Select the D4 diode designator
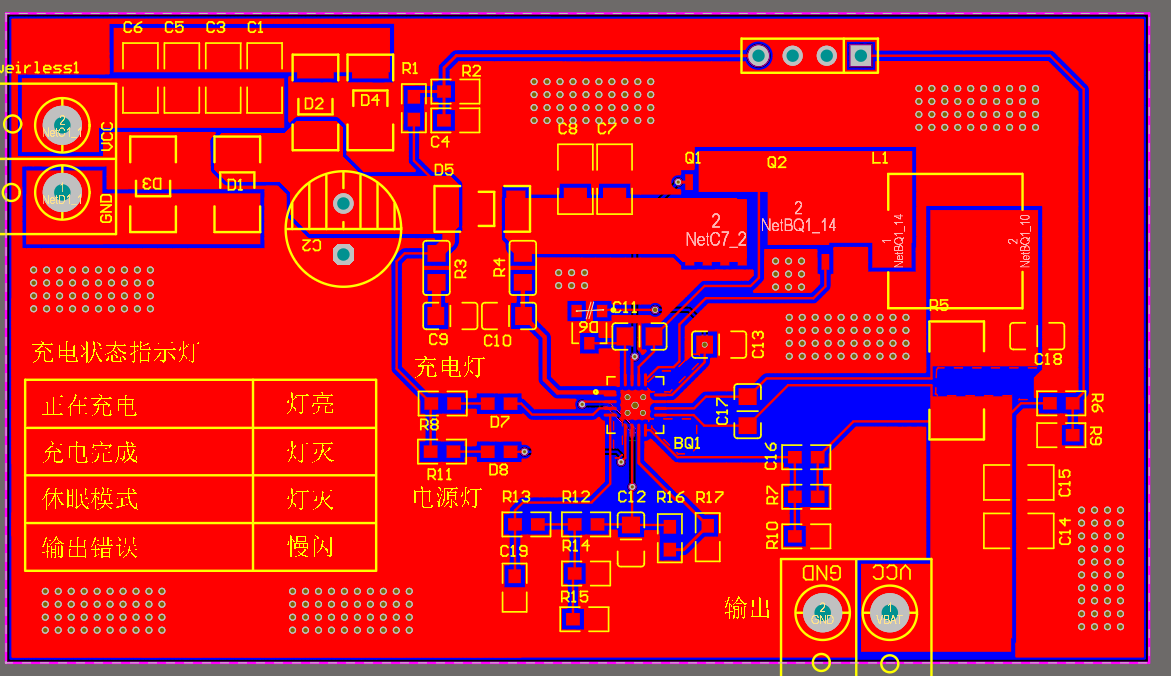Screen dimensions: 1171x676 click(x=370, y=100)
